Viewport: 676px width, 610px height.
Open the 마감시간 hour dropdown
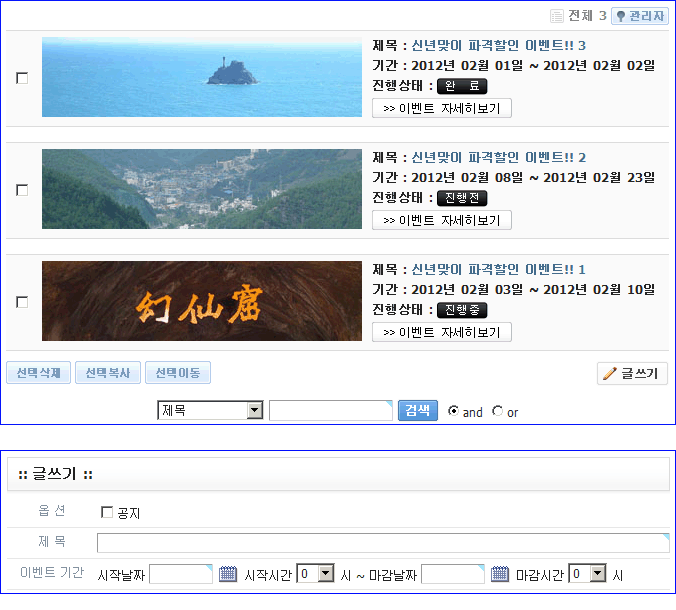click(x=598, y=574)
